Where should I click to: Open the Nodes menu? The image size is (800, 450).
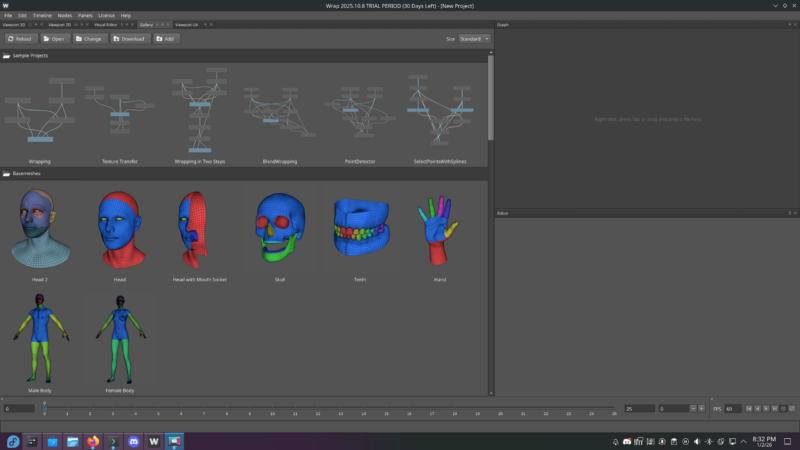tap(65, 16)
